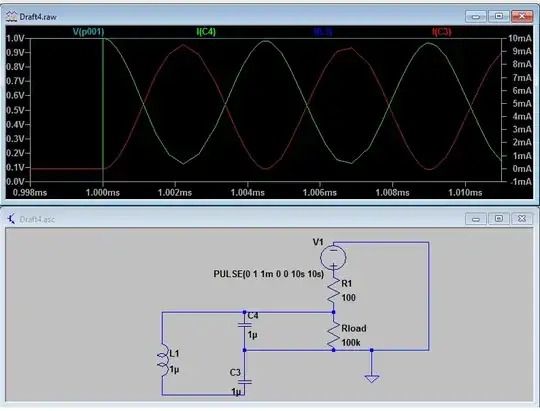Click the 1.006ms time axis label

320,192
